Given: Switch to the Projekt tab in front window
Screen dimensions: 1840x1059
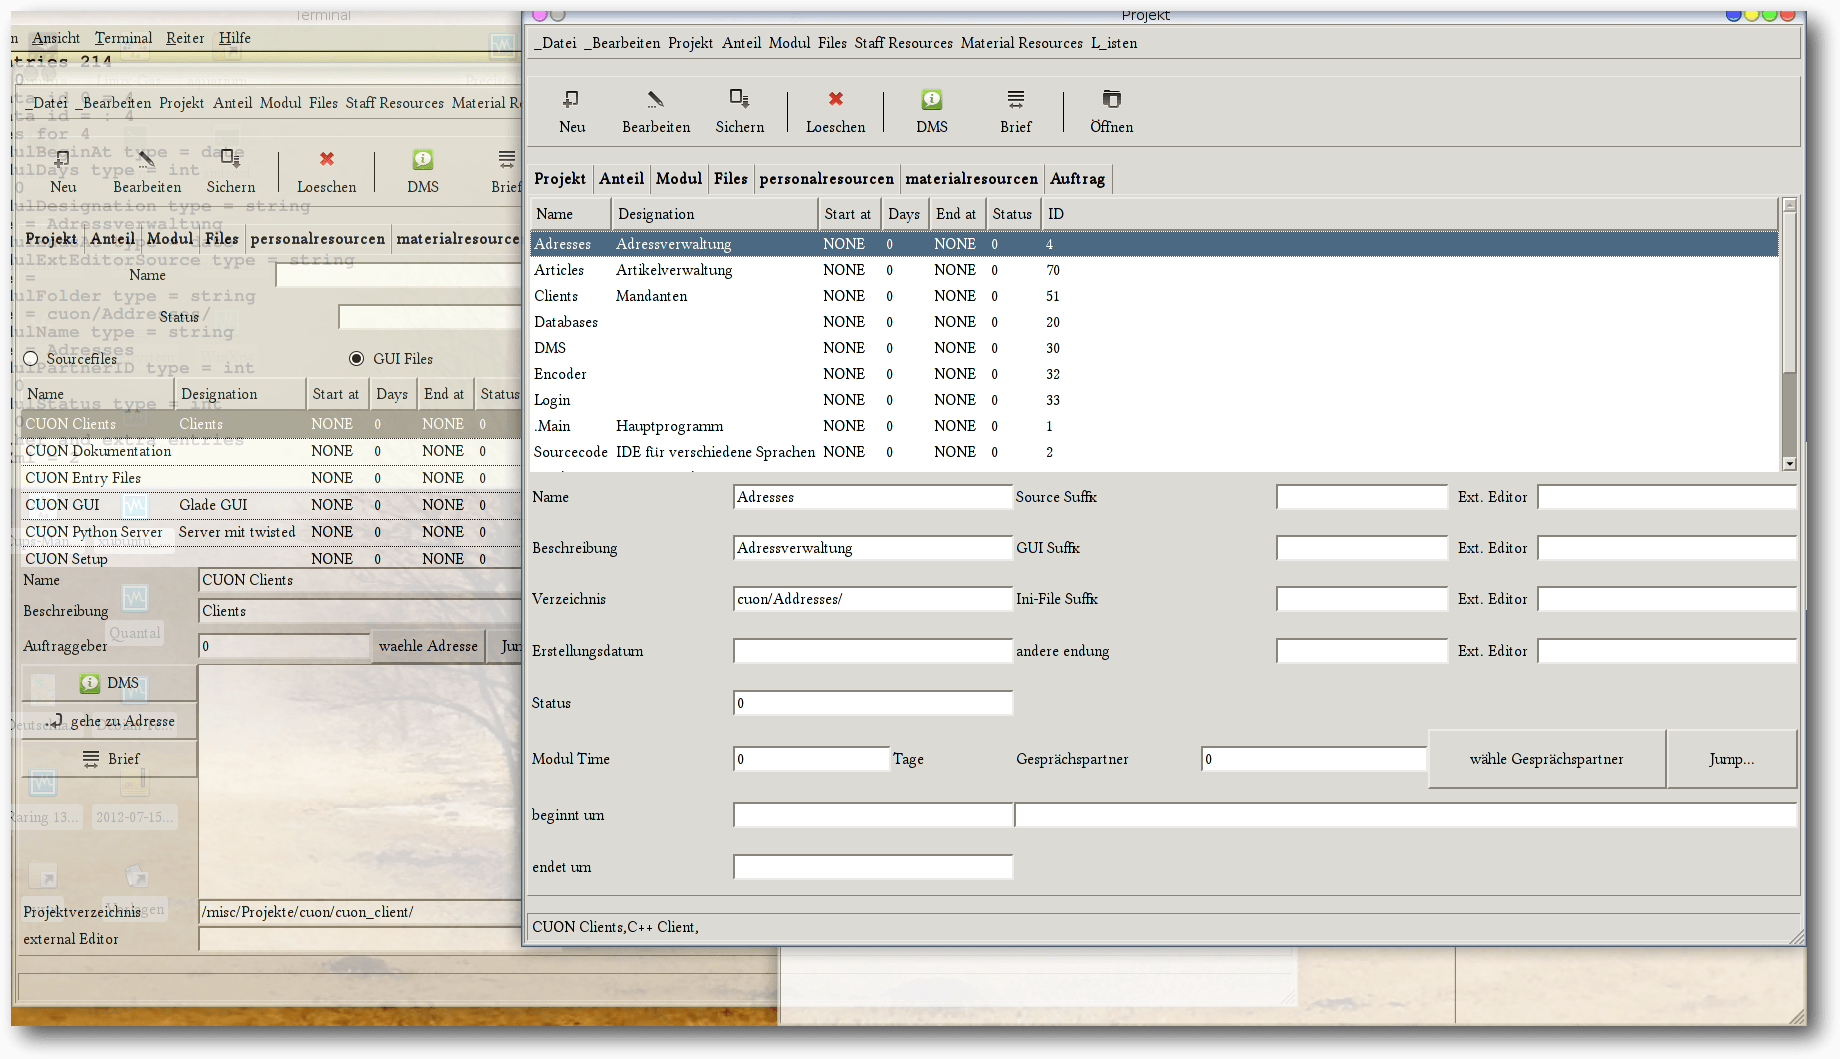Looking at the screenshot, I should (559, 179).
